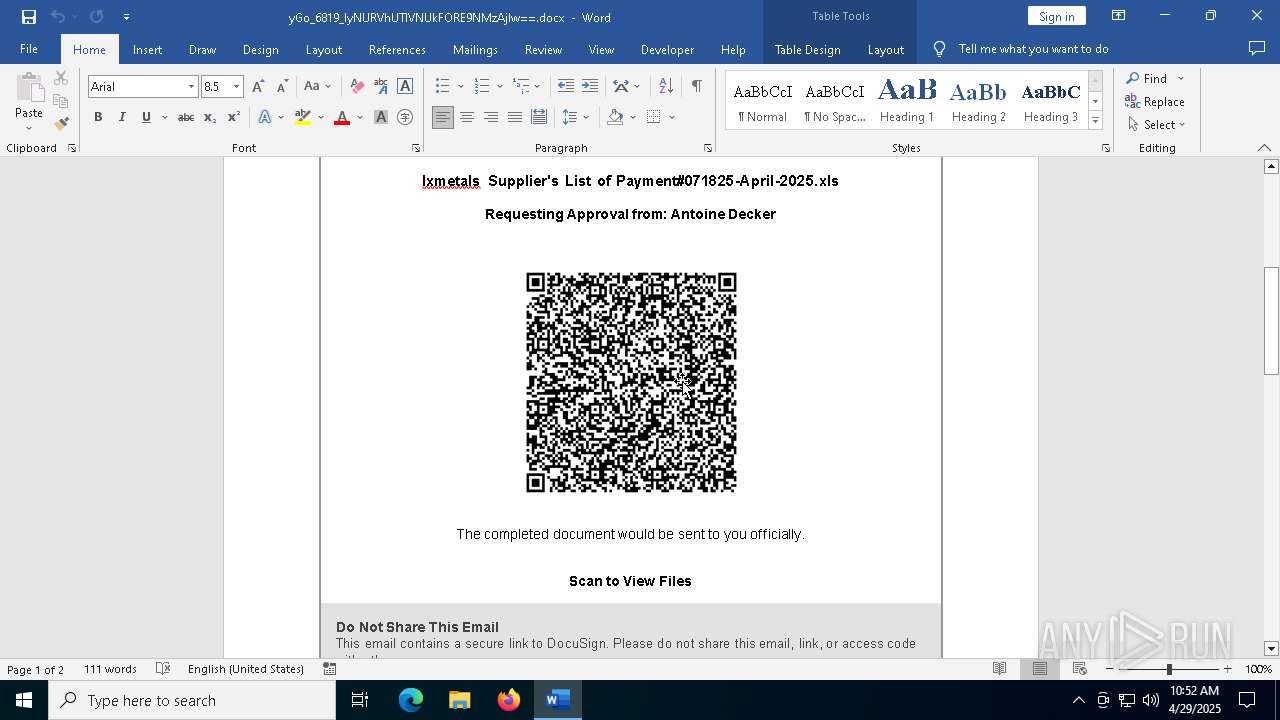Switch to the Developer tab

pyautogui.click(x=667, y=49)
